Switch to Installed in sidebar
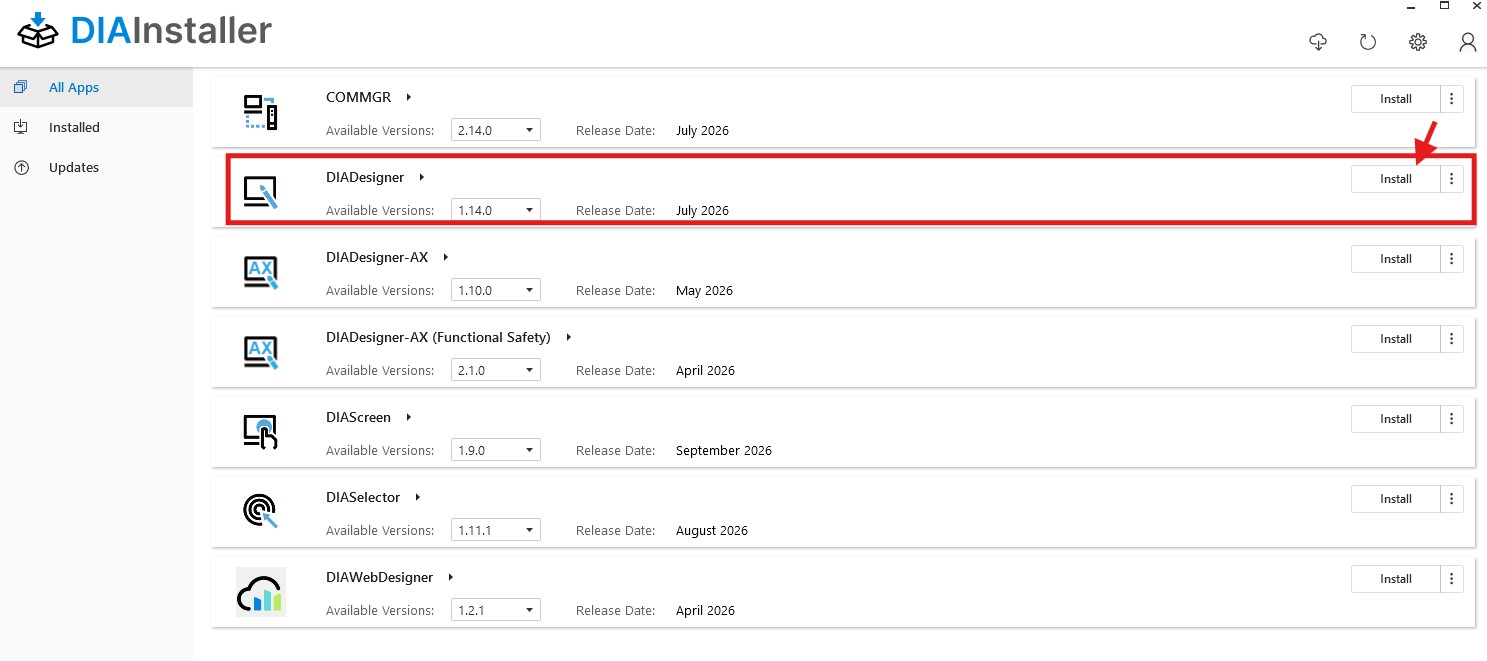This screenshot has width=1487, height=661. (96, 127)
